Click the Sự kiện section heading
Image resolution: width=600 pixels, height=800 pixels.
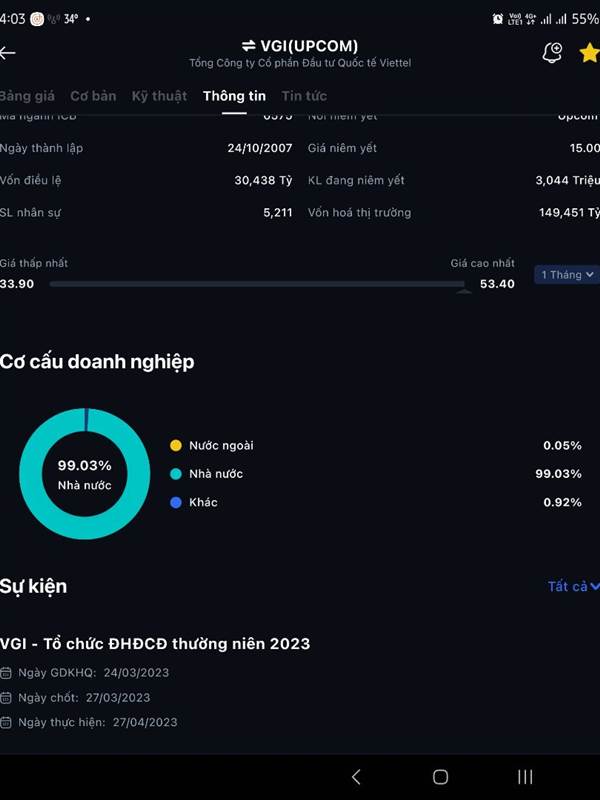click(x=33, y=586)
